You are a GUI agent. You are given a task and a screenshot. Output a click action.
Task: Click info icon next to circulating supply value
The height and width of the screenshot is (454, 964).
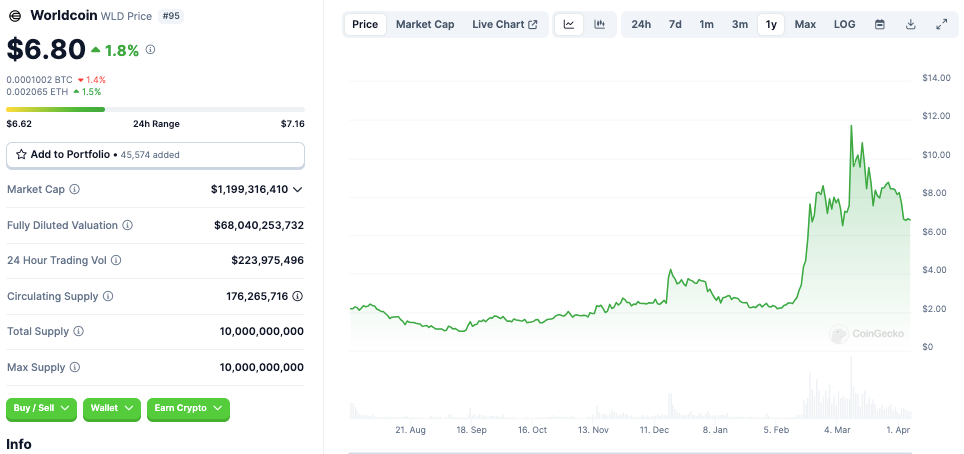[298, 296]
